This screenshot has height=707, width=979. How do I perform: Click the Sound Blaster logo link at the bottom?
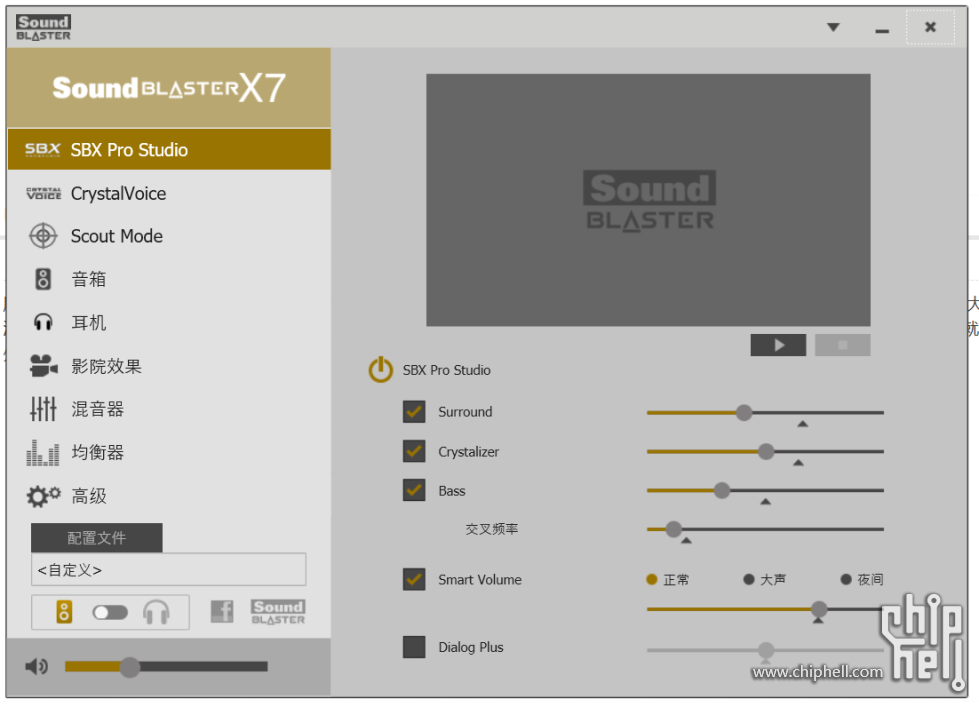278,612
